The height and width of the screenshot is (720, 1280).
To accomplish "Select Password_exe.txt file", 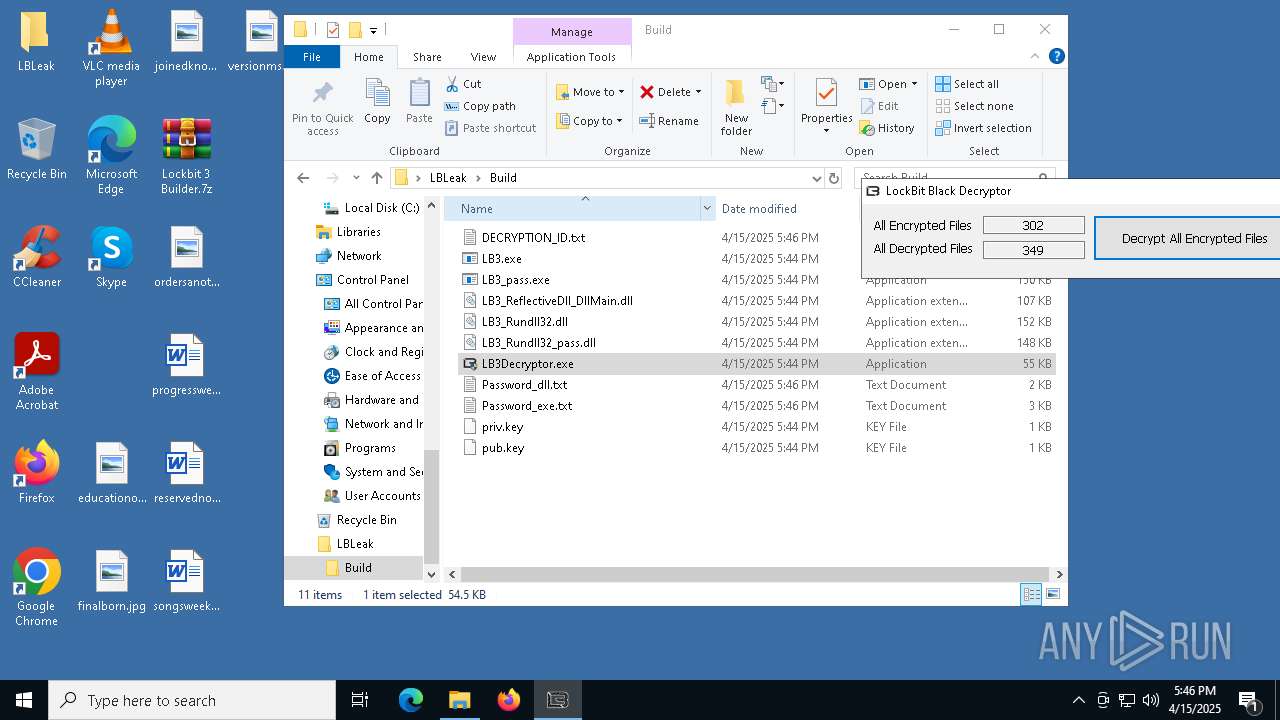I will tap(527, 406).
